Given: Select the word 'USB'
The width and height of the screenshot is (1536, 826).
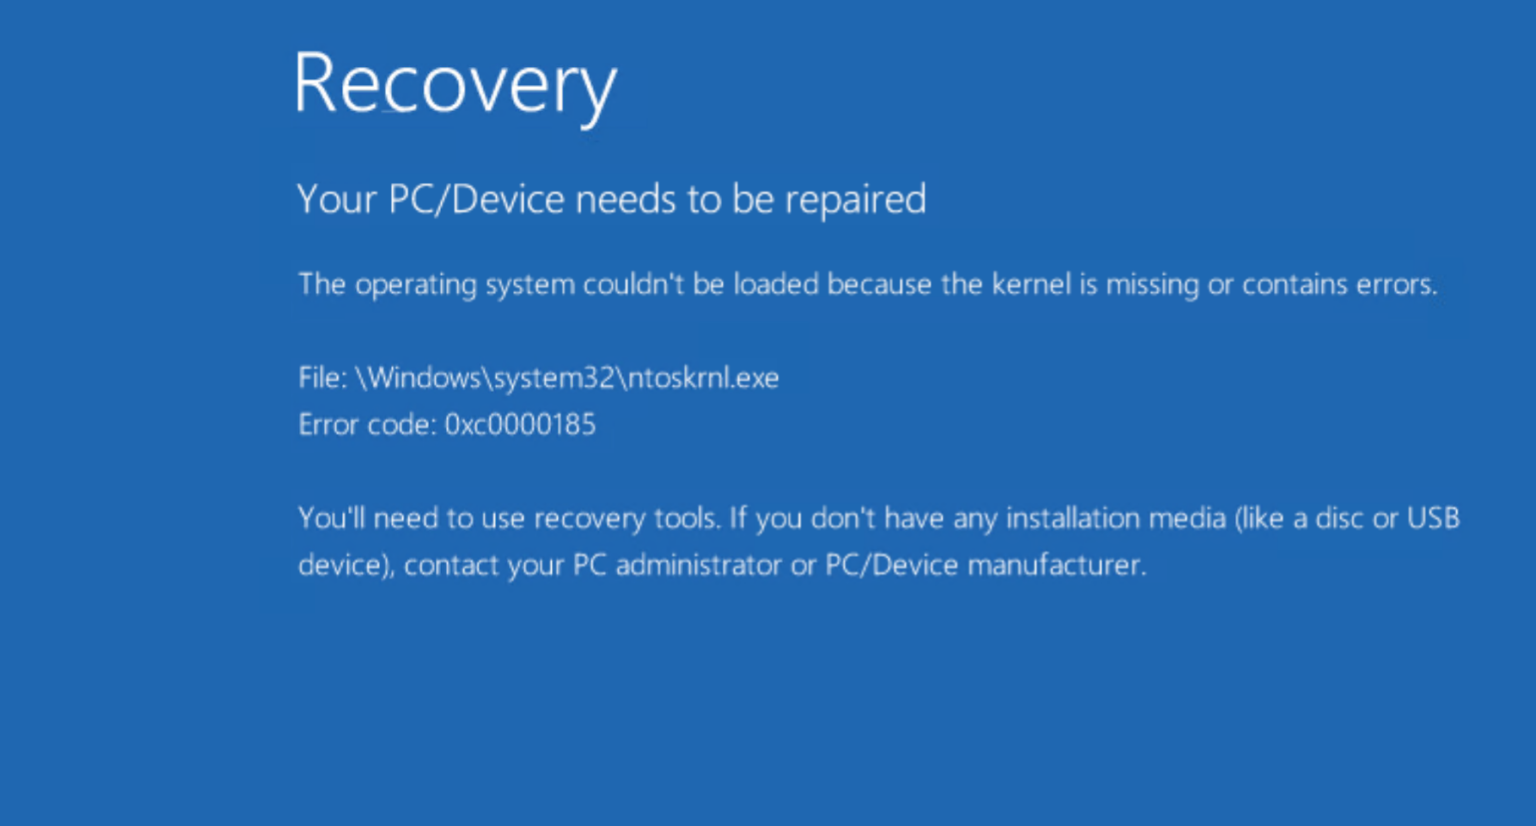Looking at the screenshot, I should pyautogui.click(x=1433, y=518).
